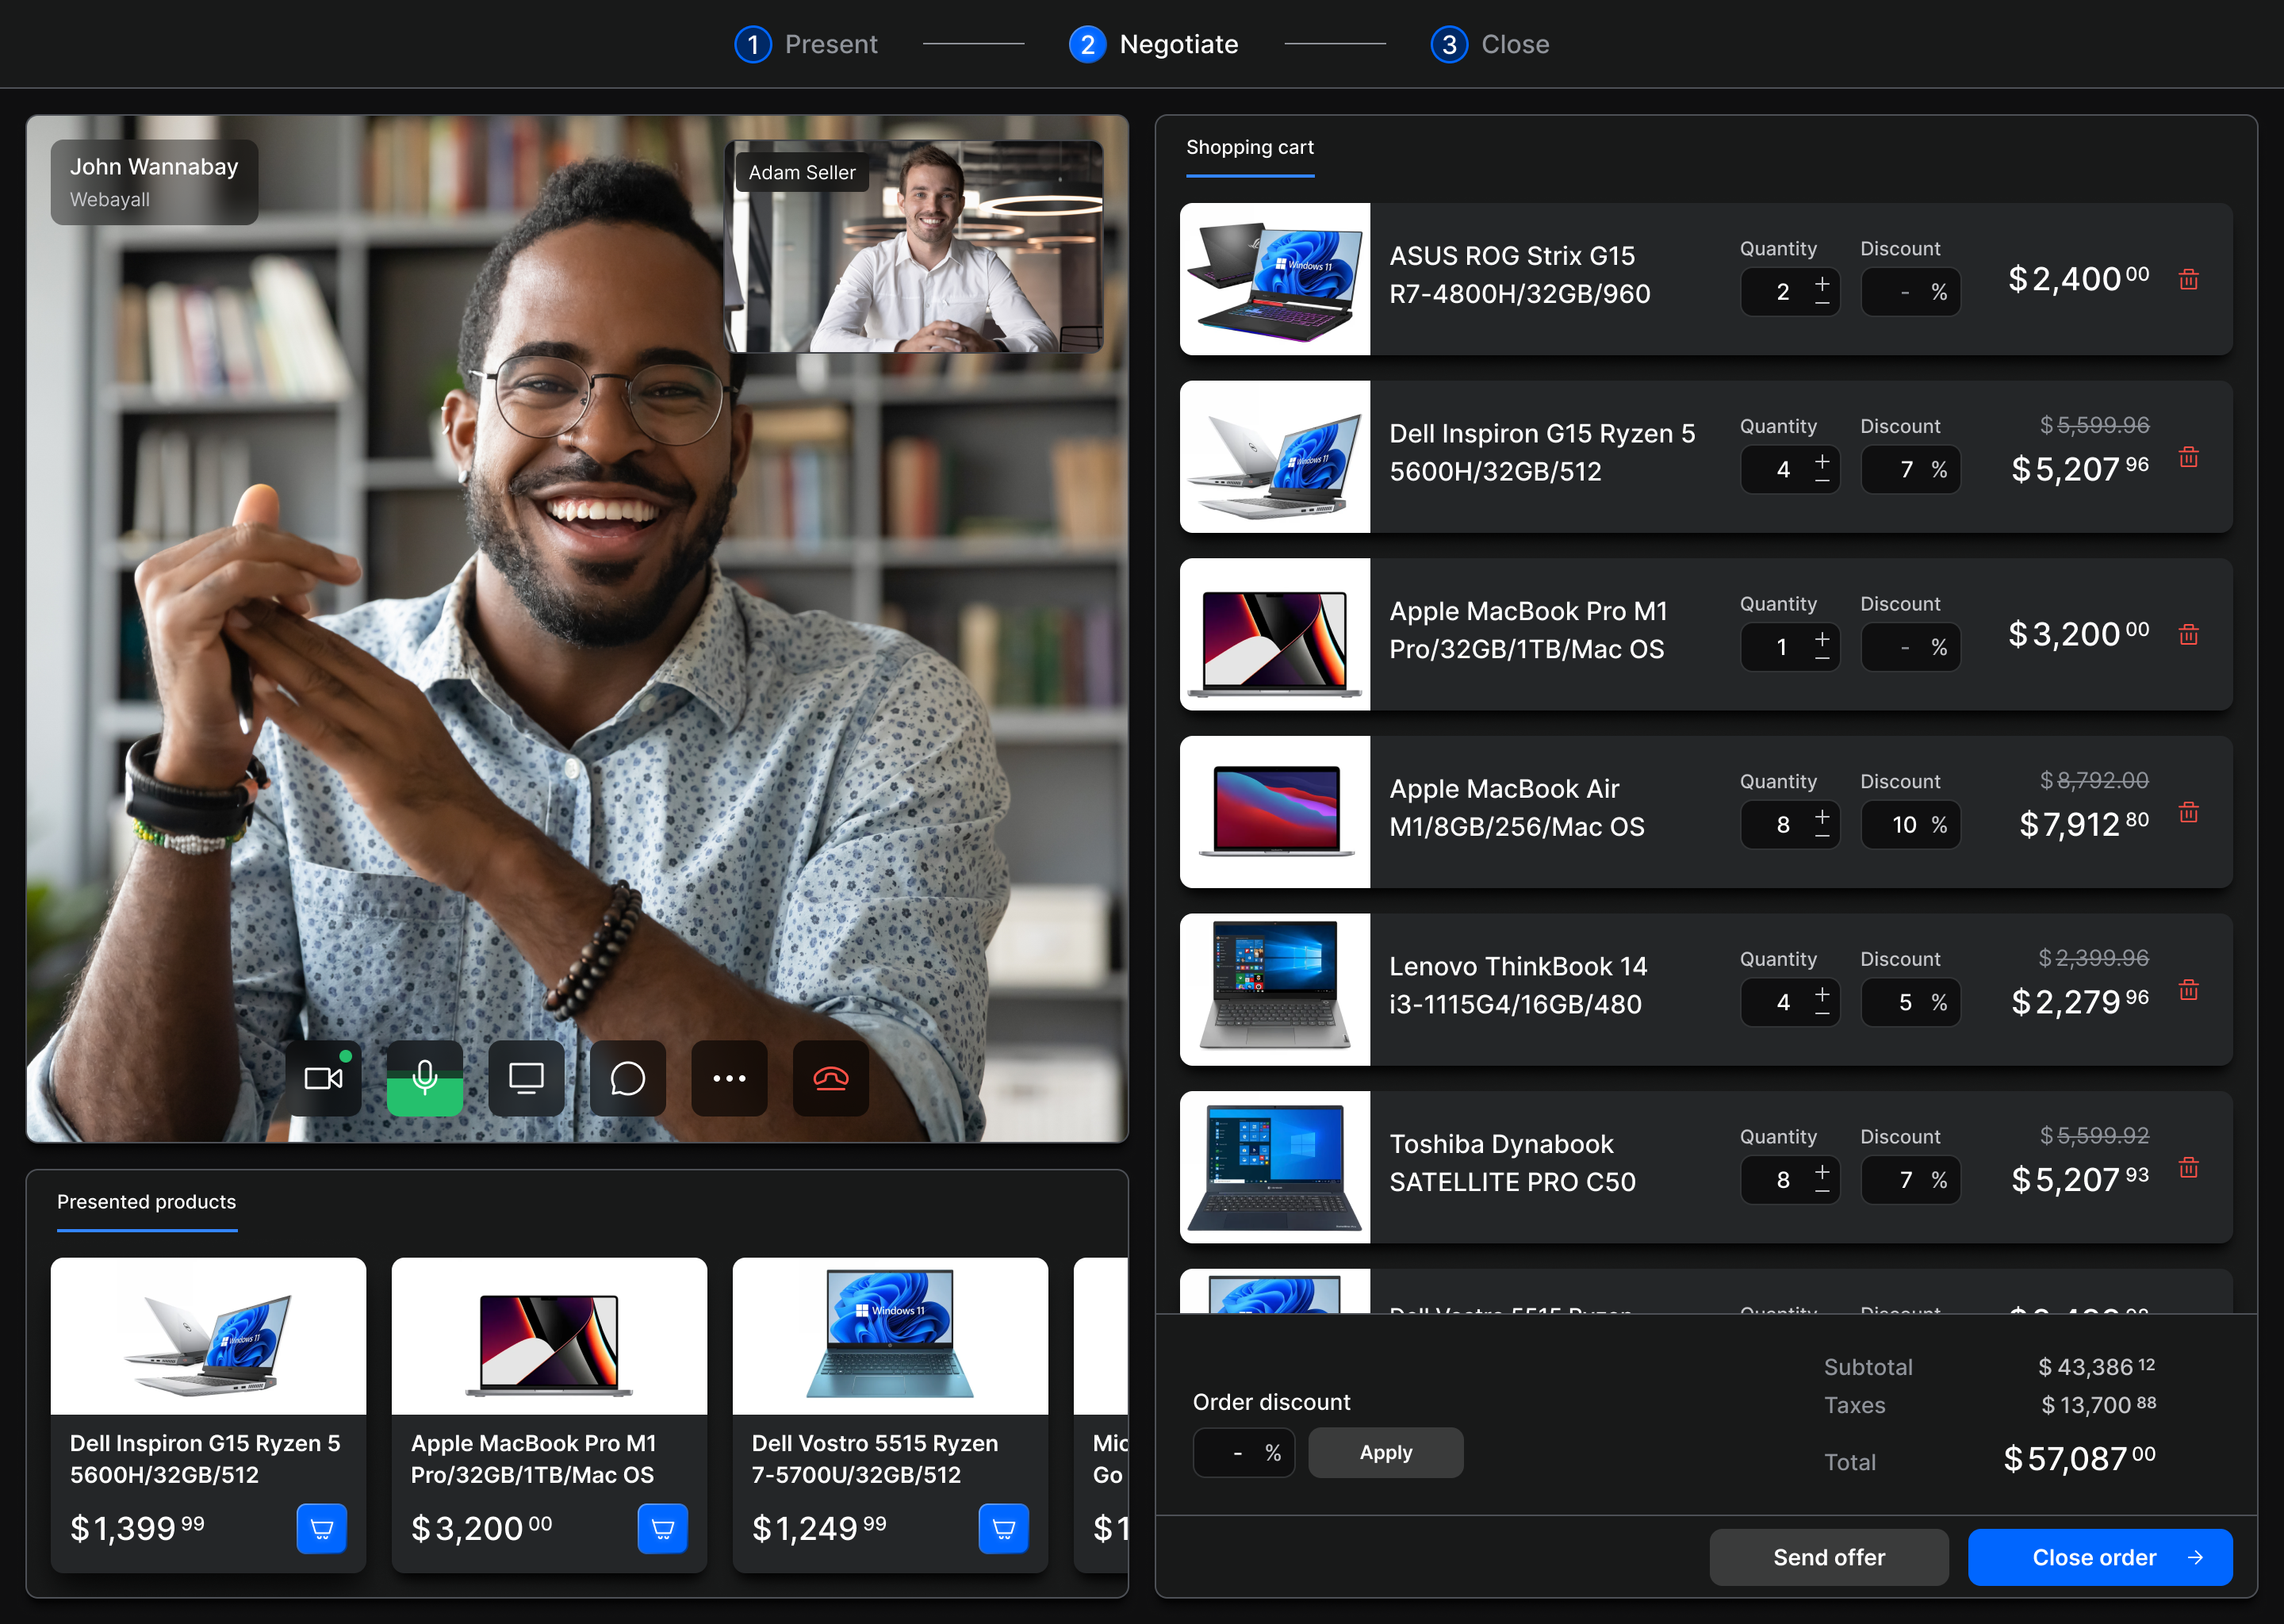Increase Dell Inspiron G15 quantity
The image size is (2284, 1624).
coord(1822,461)
